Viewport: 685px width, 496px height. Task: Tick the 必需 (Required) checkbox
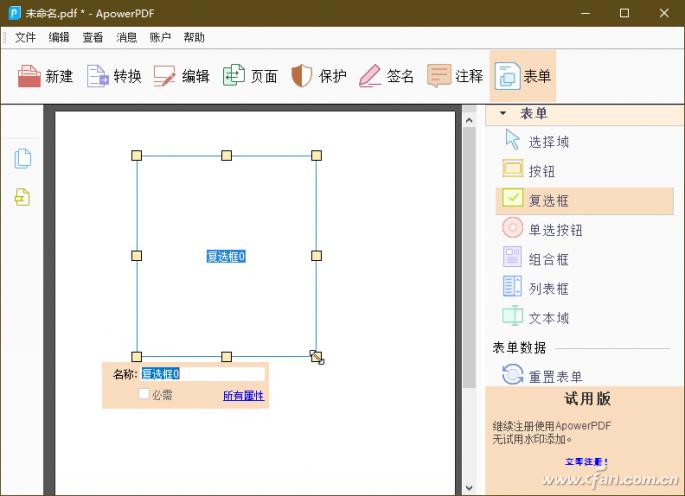pyautogui.click(x=144, y=395)
